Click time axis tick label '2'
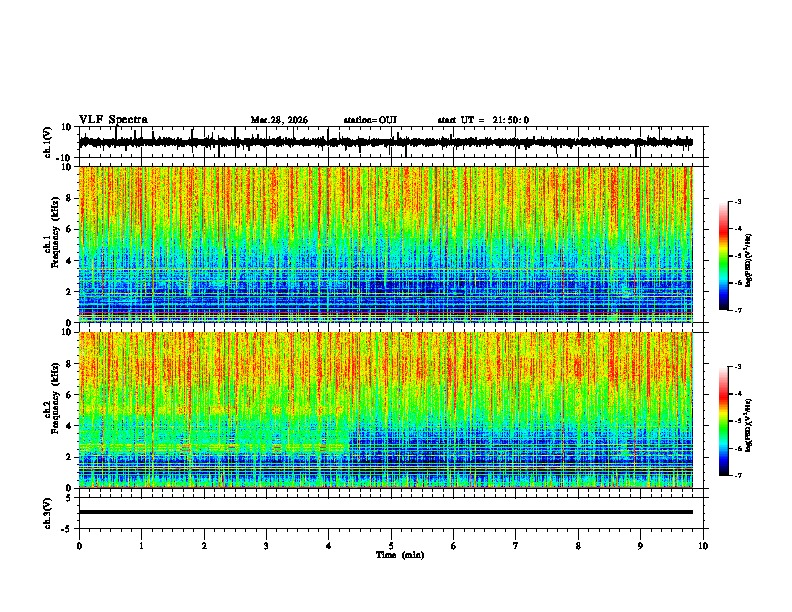Screen dimensions: 792x612 [x=204, y=546]
